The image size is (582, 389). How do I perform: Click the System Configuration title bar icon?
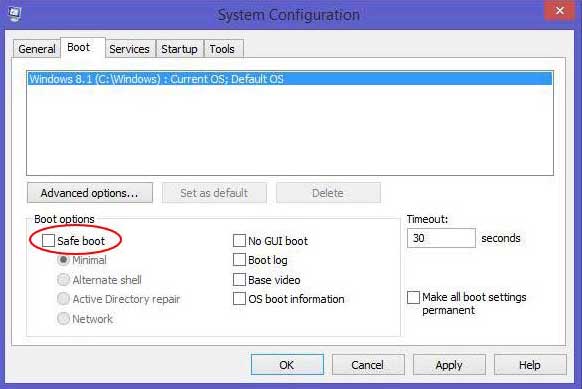(x=14, y=14)
